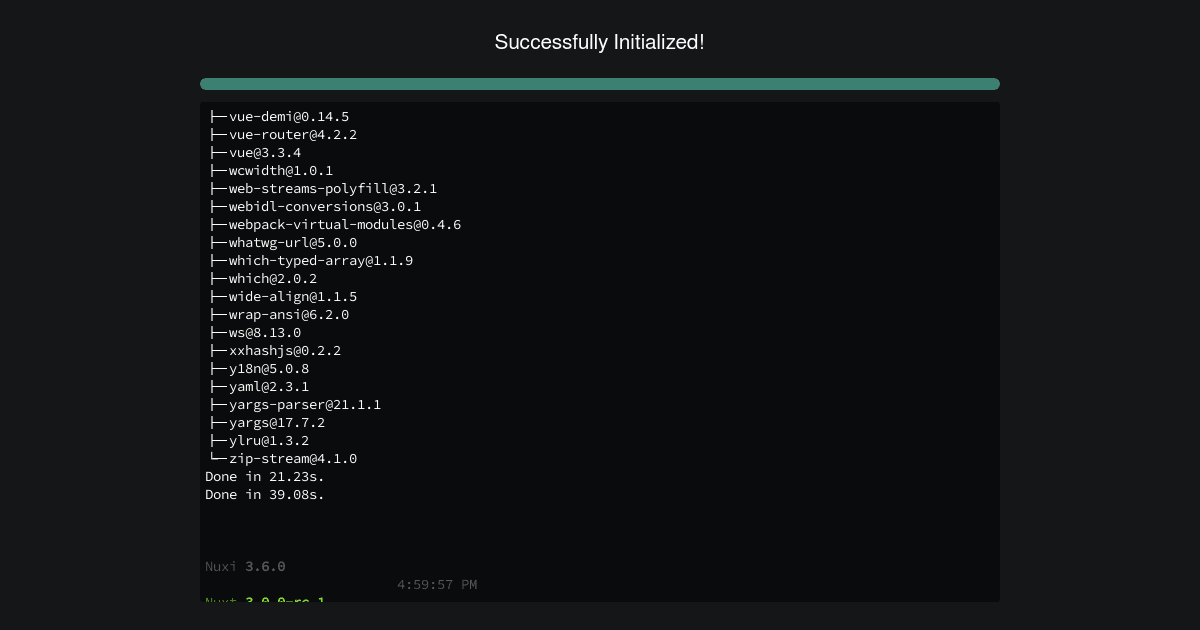
Task: Click the 'Done in 21.23s.' message
Action: [265, 476]
